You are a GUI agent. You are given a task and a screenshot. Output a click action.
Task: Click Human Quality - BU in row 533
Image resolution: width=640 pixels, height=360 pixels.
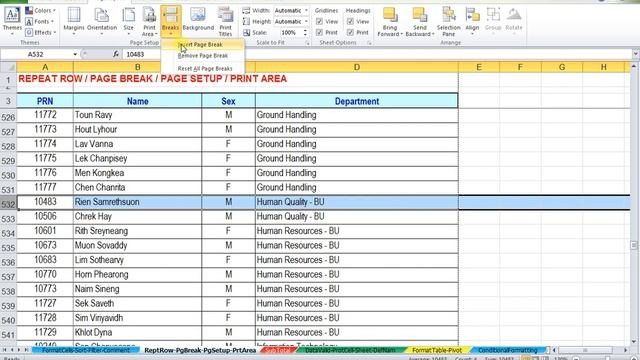tap(357, 216)
